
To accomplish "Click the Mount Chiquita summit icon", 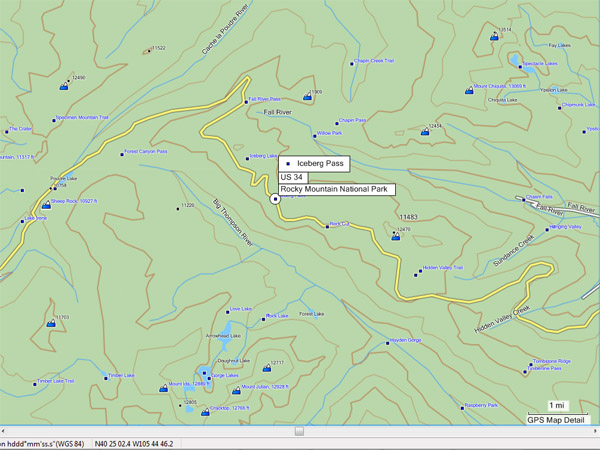I will (468, 91).
